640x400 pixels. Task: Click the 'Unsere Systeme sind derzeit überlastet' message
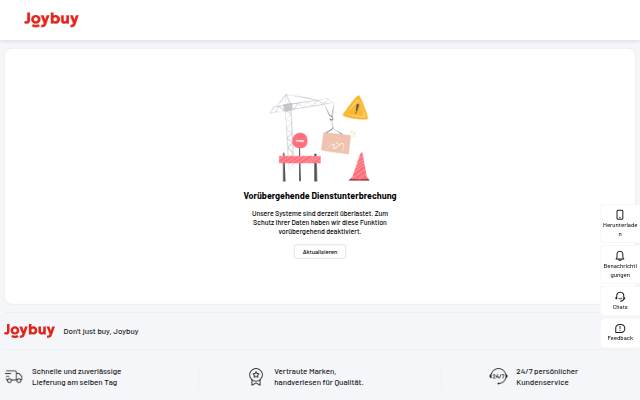320,222
